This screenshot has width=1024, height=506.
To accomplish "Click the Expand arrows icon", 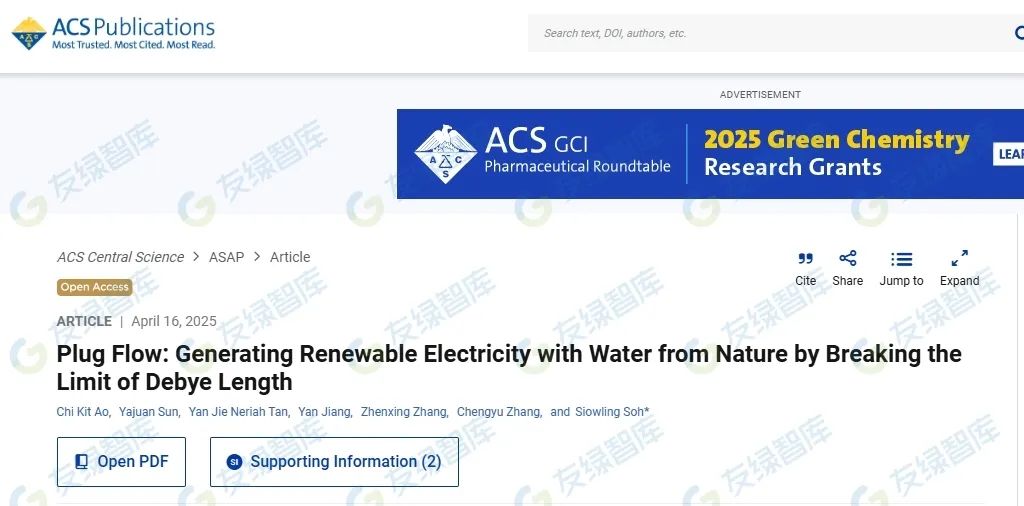I will (959, 259).
